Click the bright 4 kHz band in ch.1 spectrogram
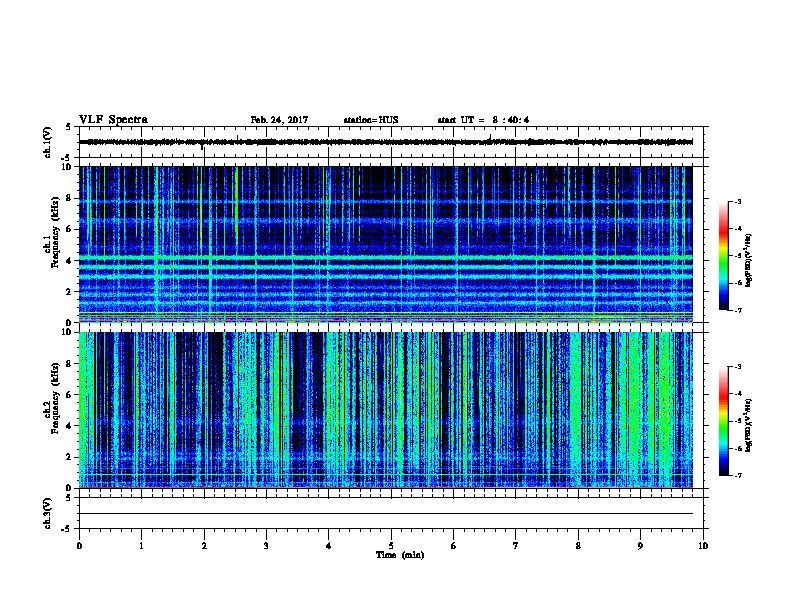This screenshot has width=792, height=612. [386, 258]
